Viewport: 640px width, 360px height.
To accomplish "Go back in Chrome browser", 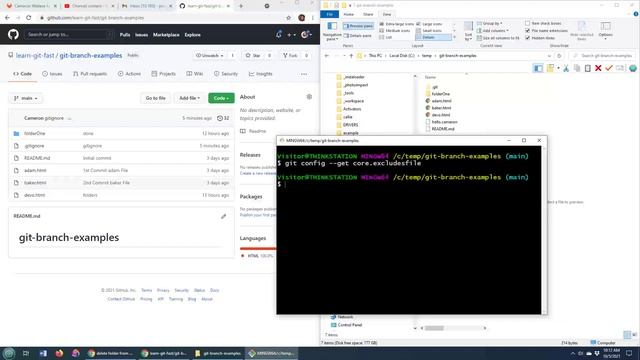I will [x=7, y=18].
